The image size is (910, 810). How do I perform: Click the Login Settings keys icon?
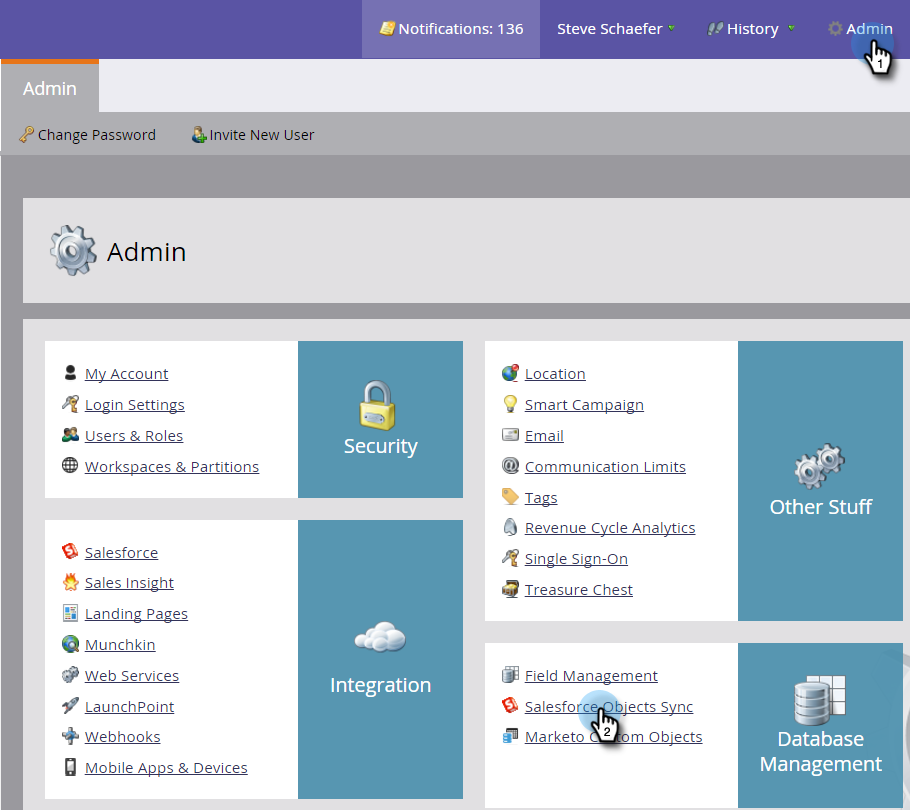[x=70, y=404]
